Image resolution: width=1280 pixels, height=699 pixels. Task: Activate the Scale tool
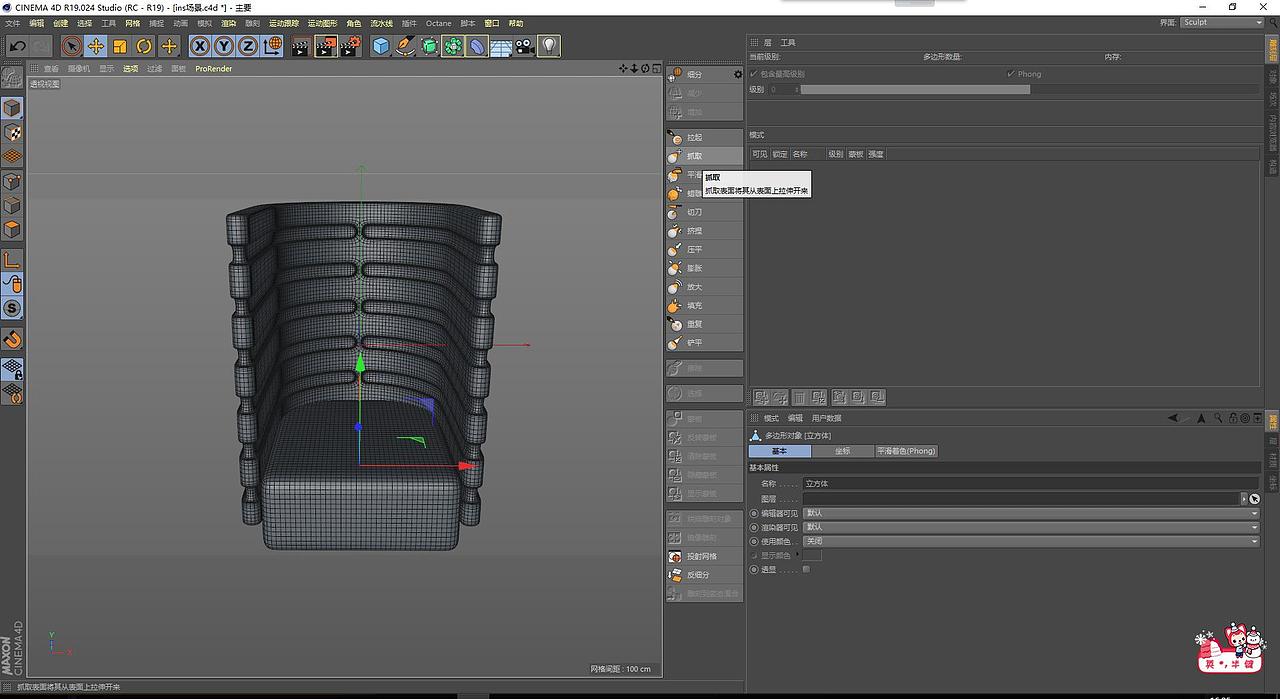(x=120, y=46)
